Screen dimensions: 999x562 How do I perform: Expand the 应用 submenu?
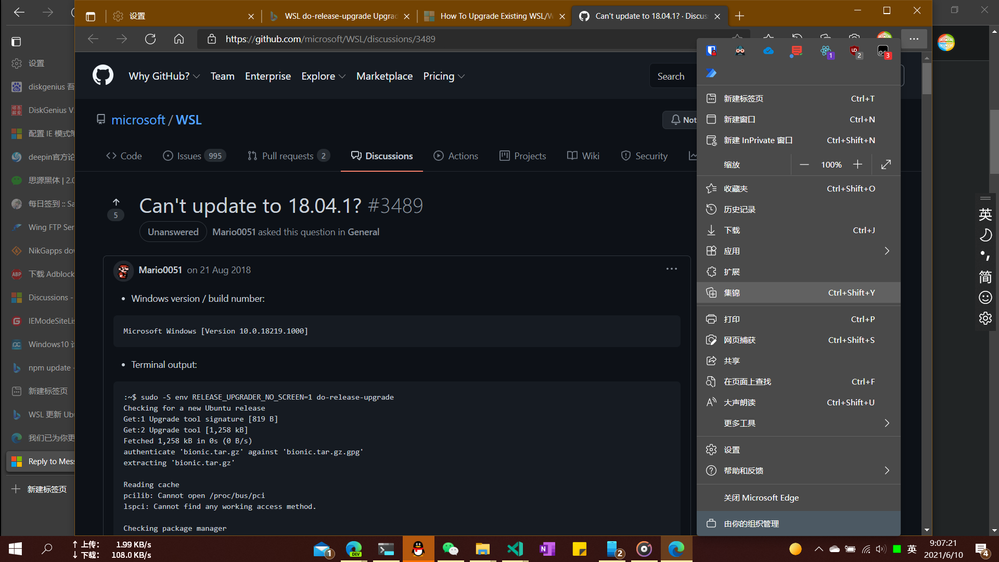[798, 251]
